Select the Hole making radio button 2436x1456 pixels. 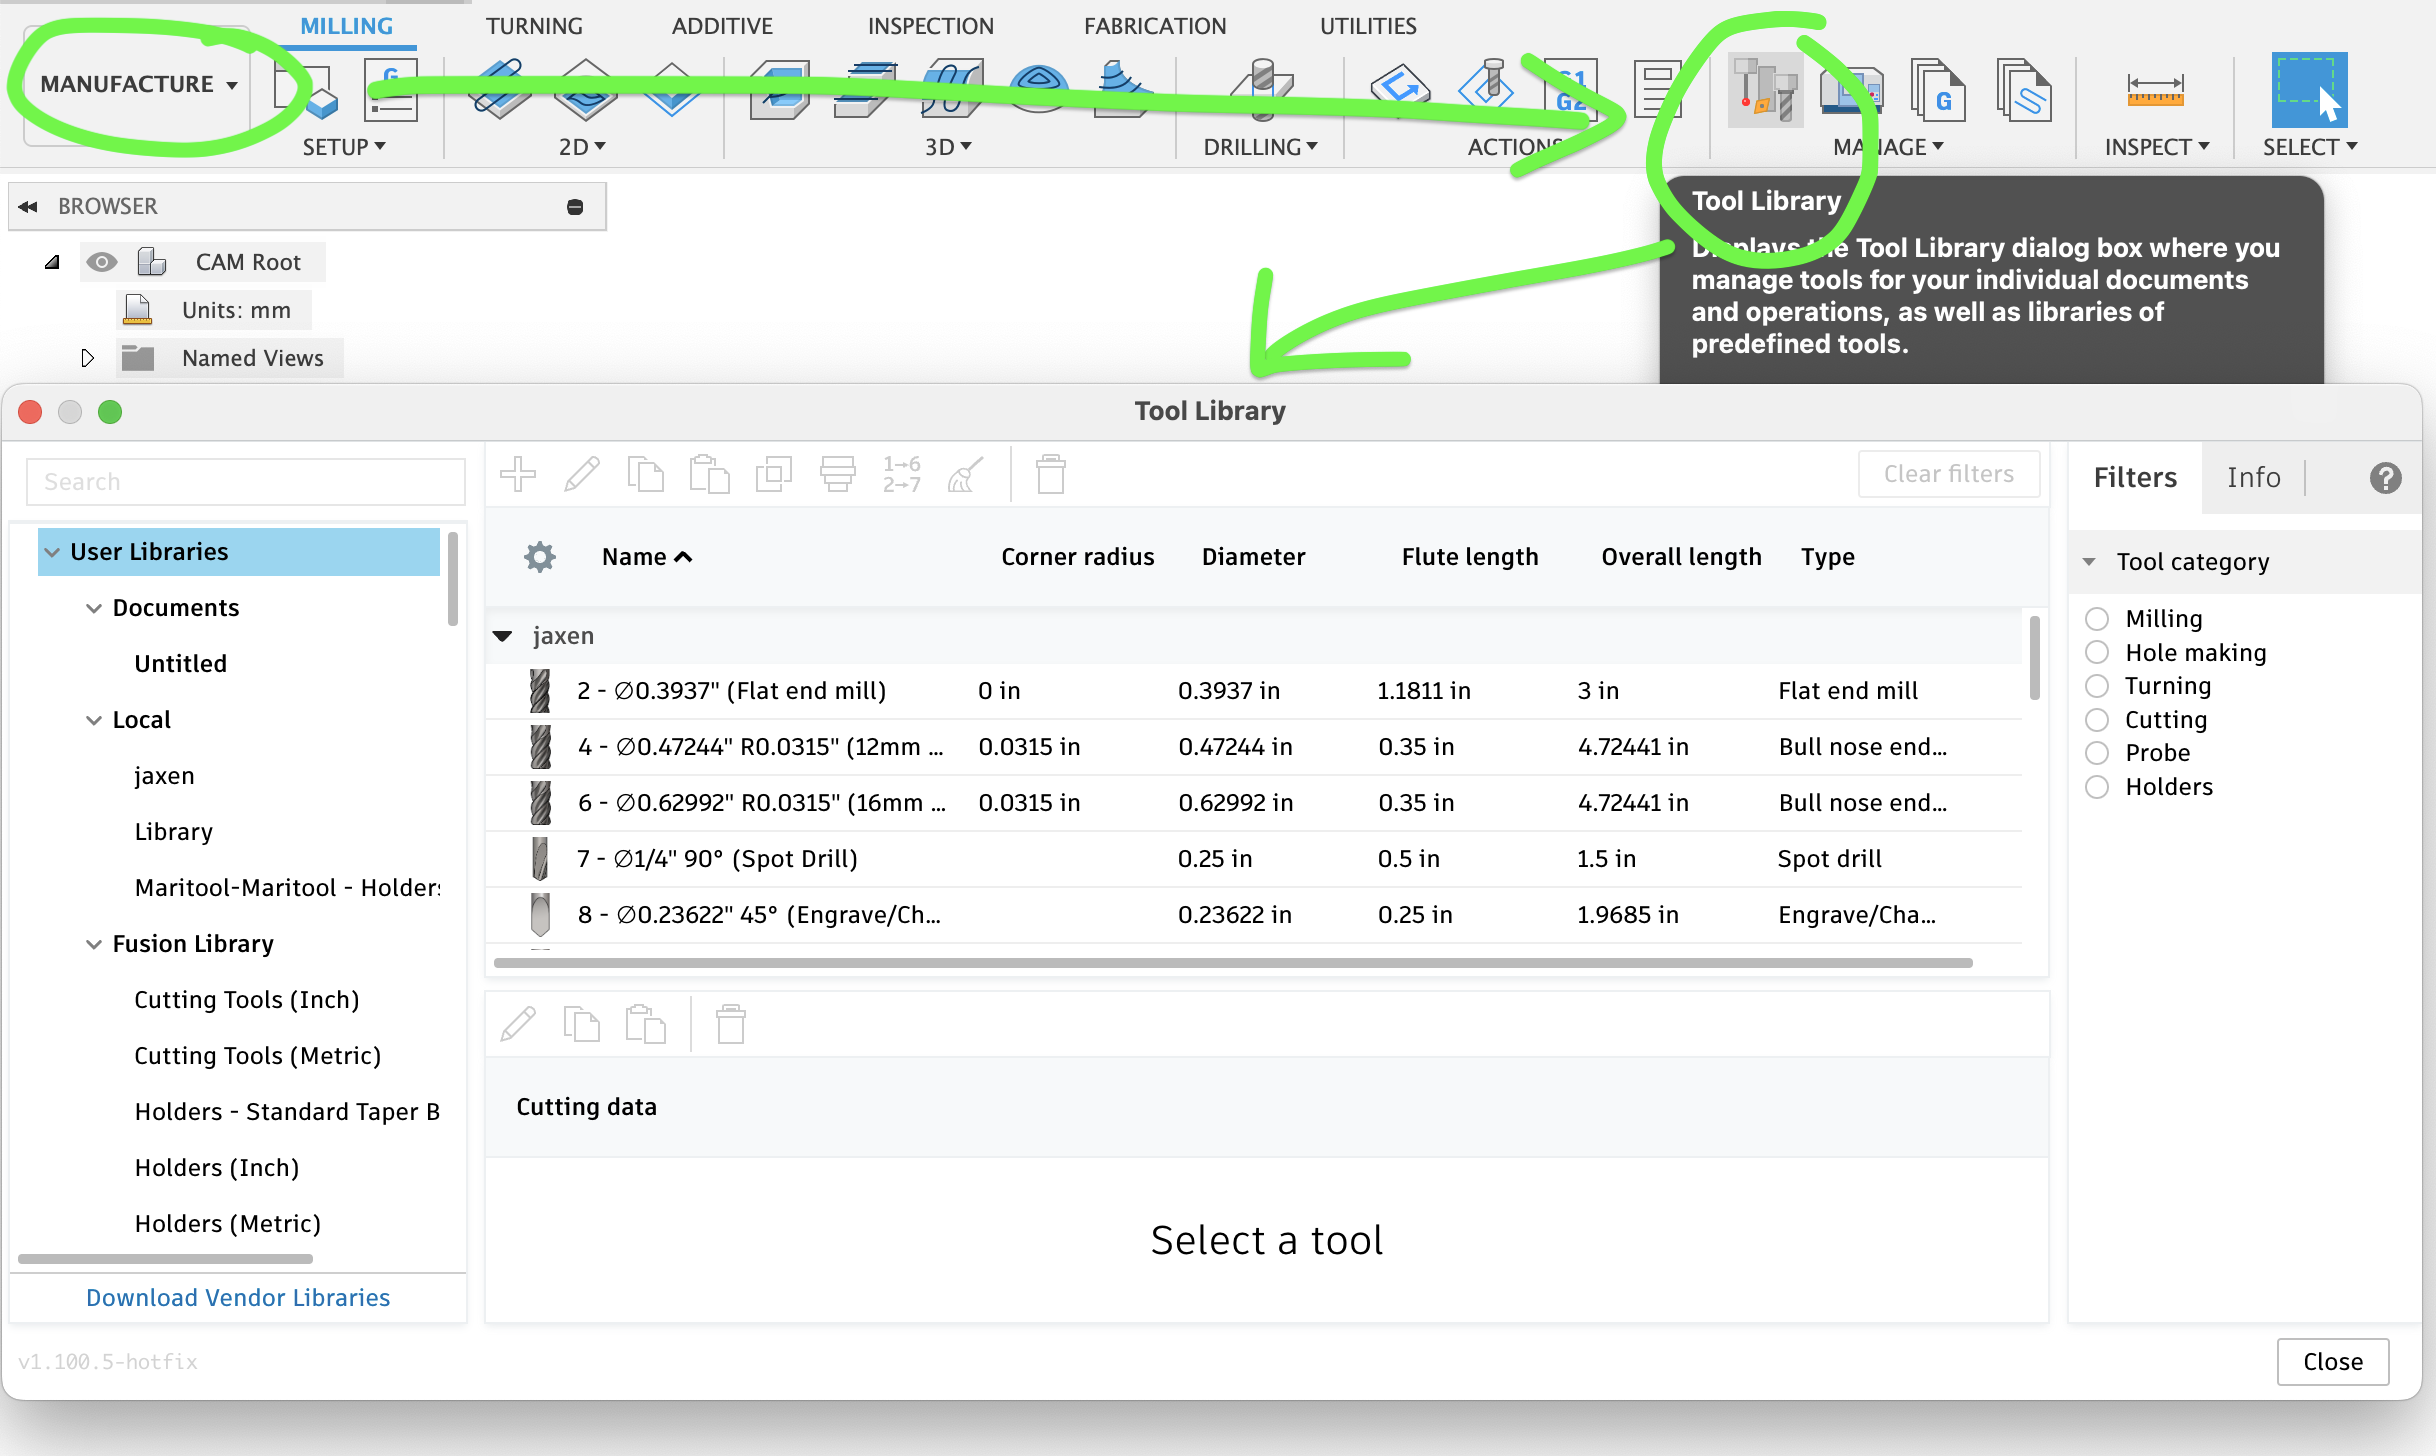click(x=2097, y=653)
